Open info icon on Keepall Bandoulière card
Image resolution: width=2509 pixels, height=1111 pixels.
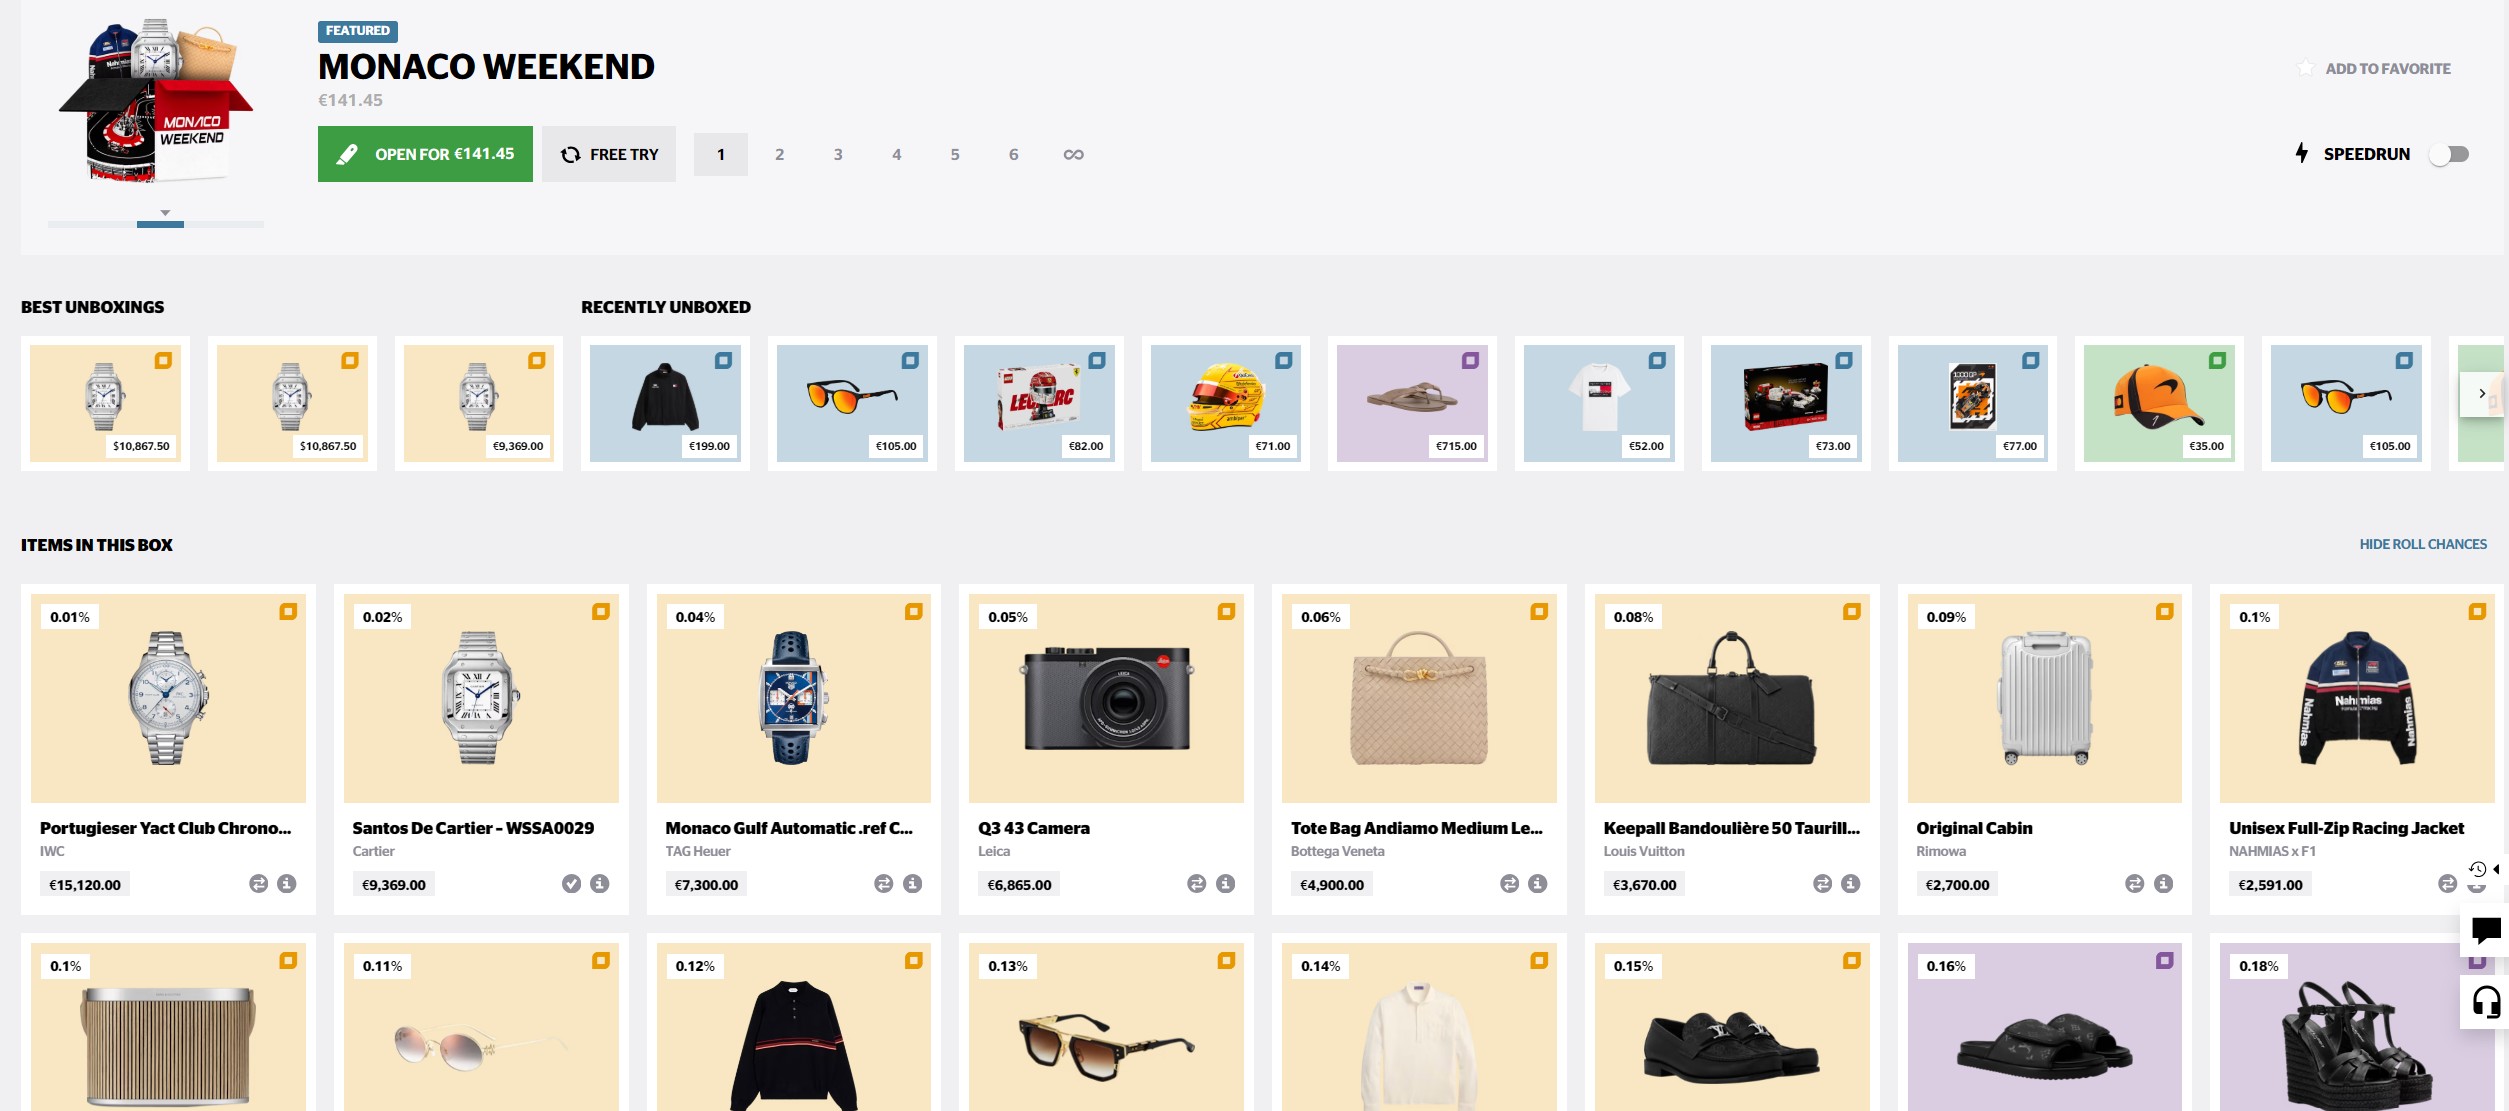pyautogui.click(x=1852, y=884)
